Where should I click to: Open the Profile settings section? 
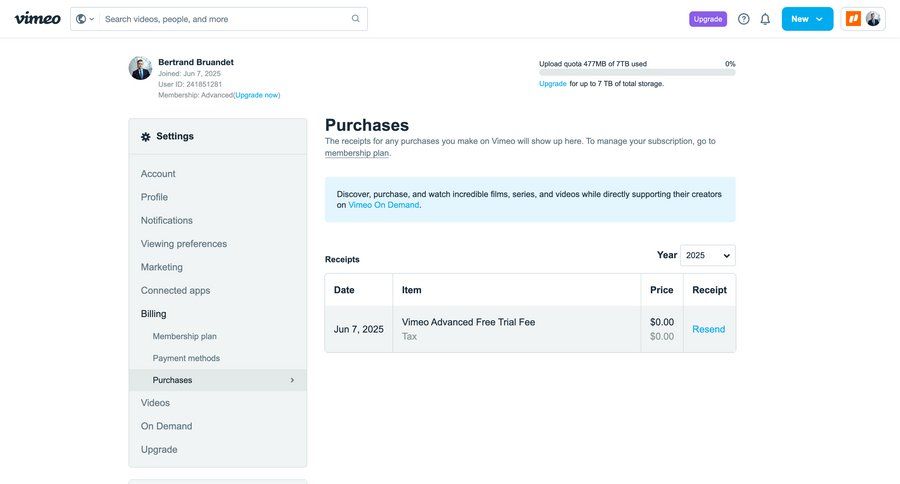(x=154, y=197)
